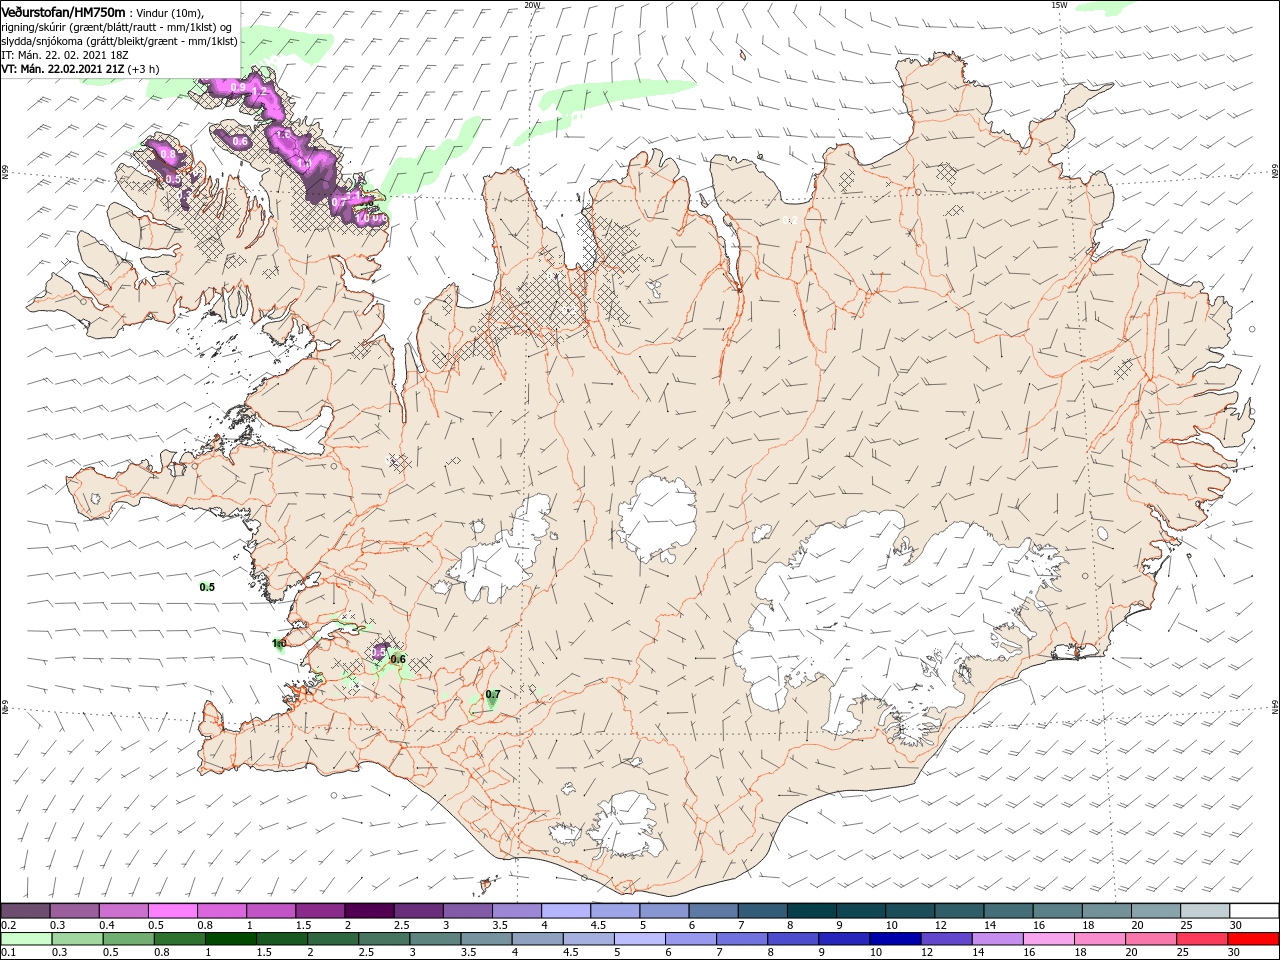Click the 'rigning/skúrir' legend description line
1280x960 pixels.
[x=118, y=26]
